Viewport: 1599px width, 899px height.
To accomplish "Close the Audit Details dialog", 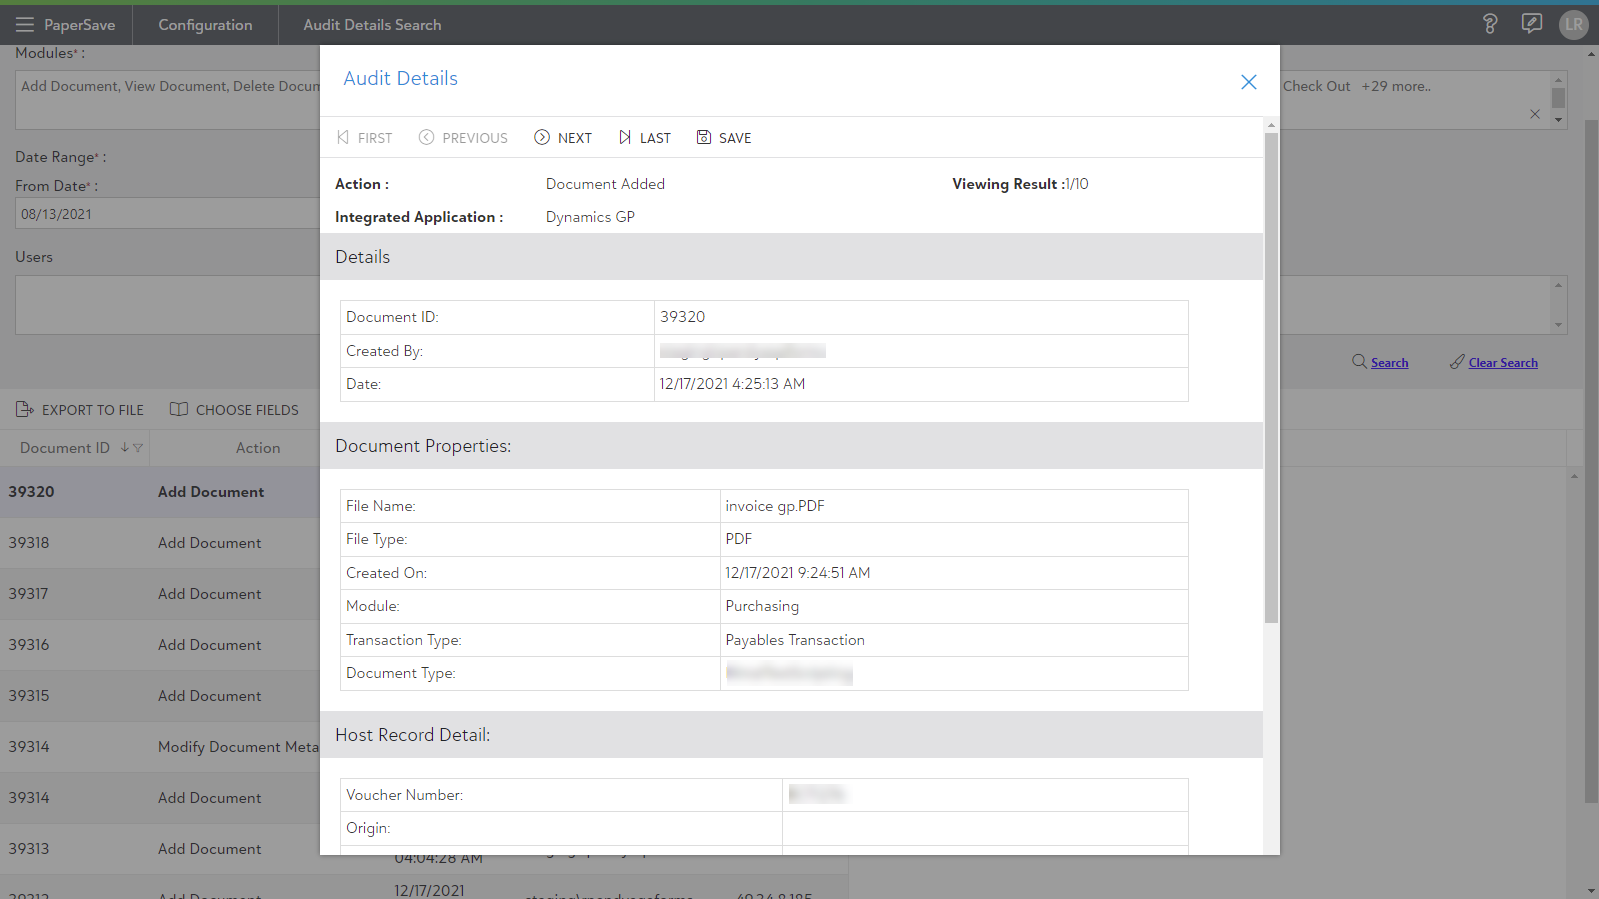I will [x=1248, y=82].
